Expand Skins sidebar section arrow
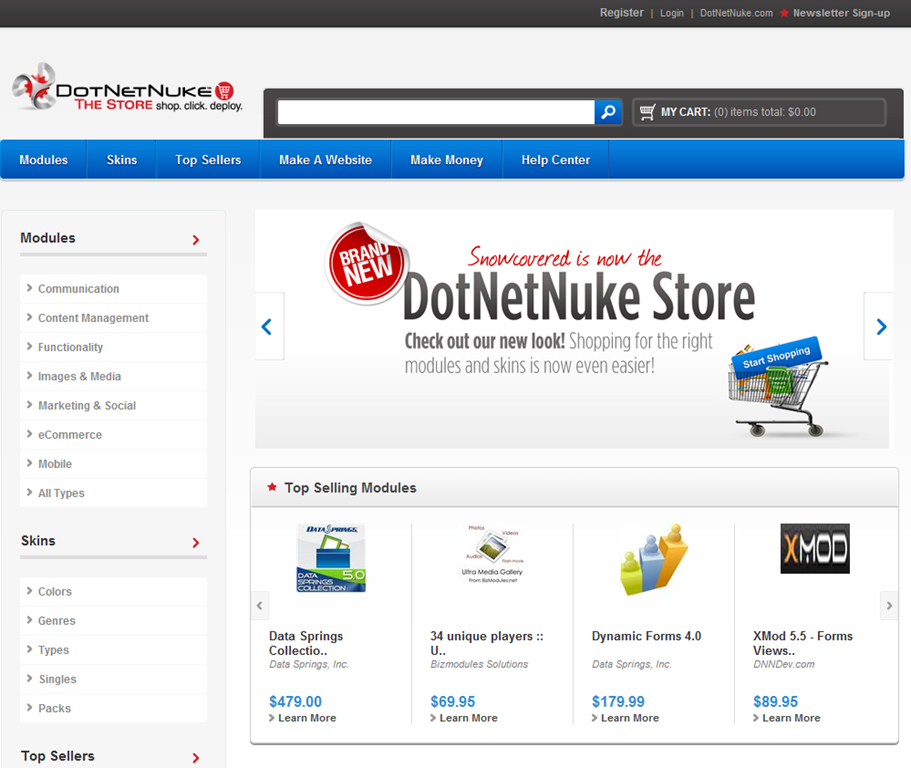 click(x=196, y=543)
